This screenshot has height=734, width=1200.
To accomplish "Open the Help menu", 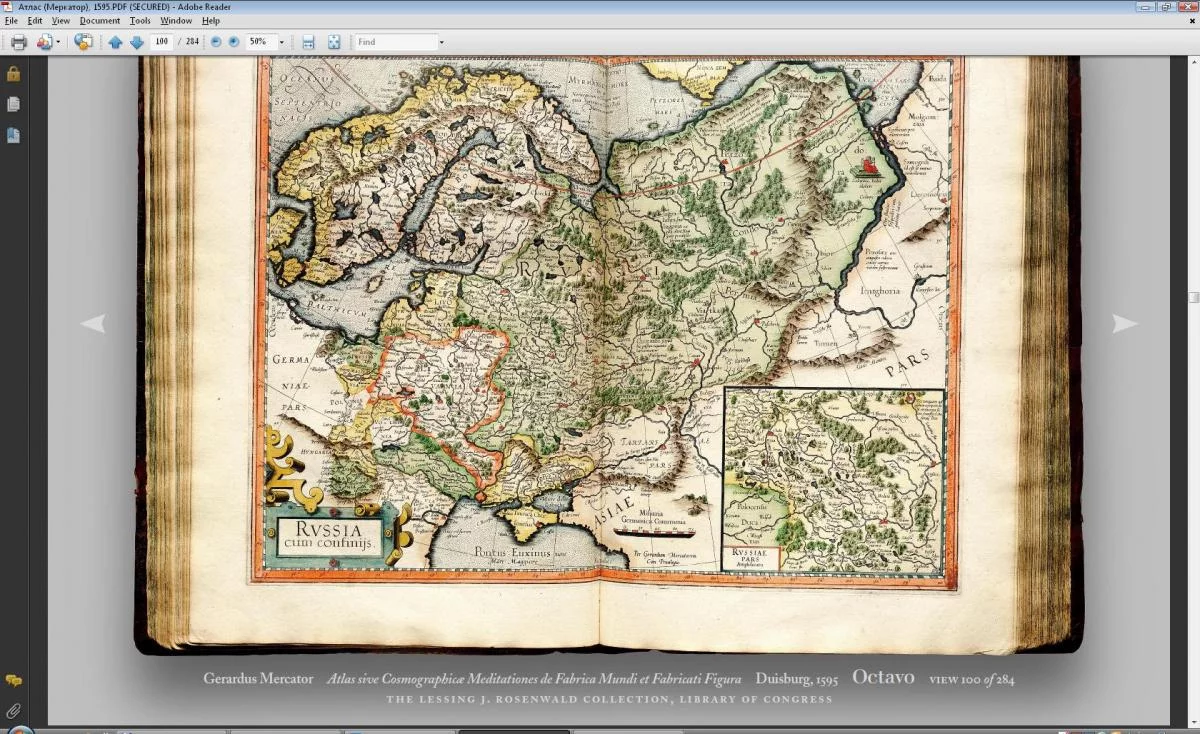I will [x=211, y=20].
